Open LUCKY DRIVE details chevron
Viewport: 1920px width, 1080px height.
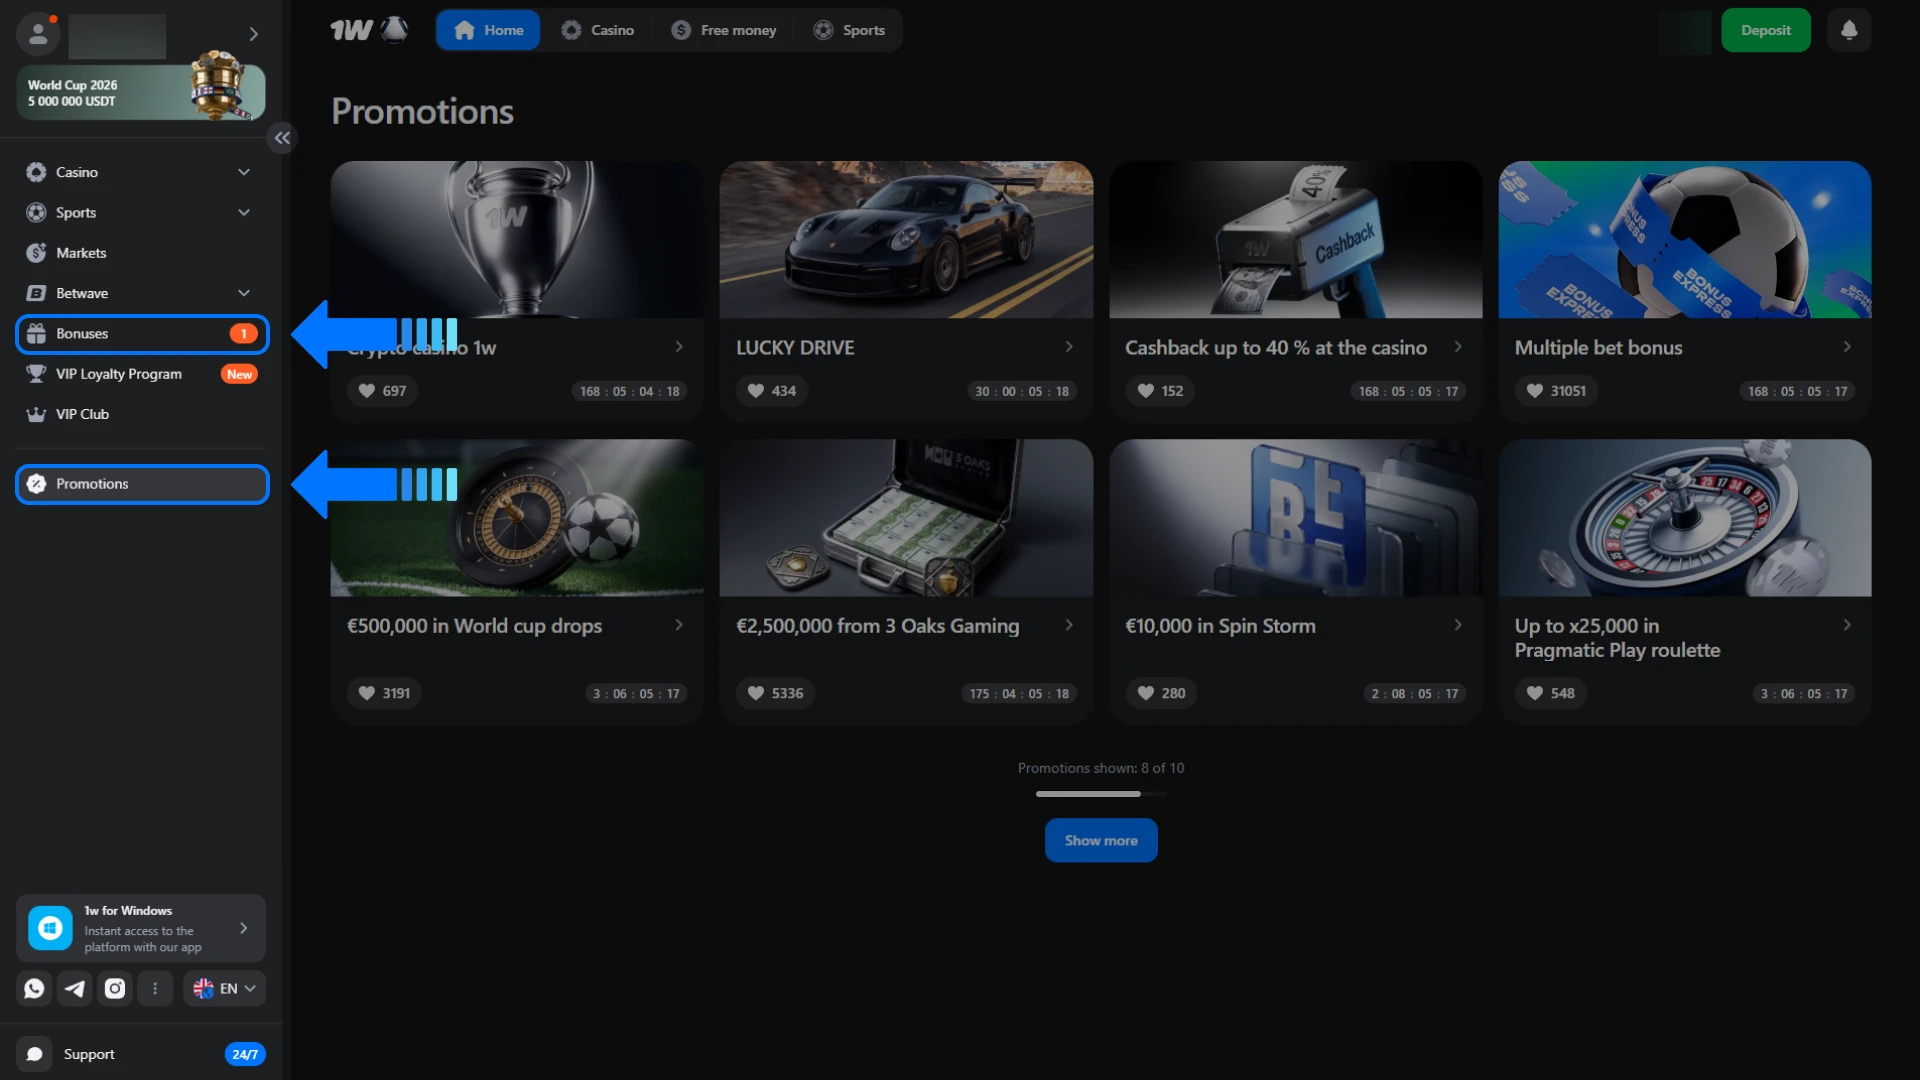(1069, 347)
